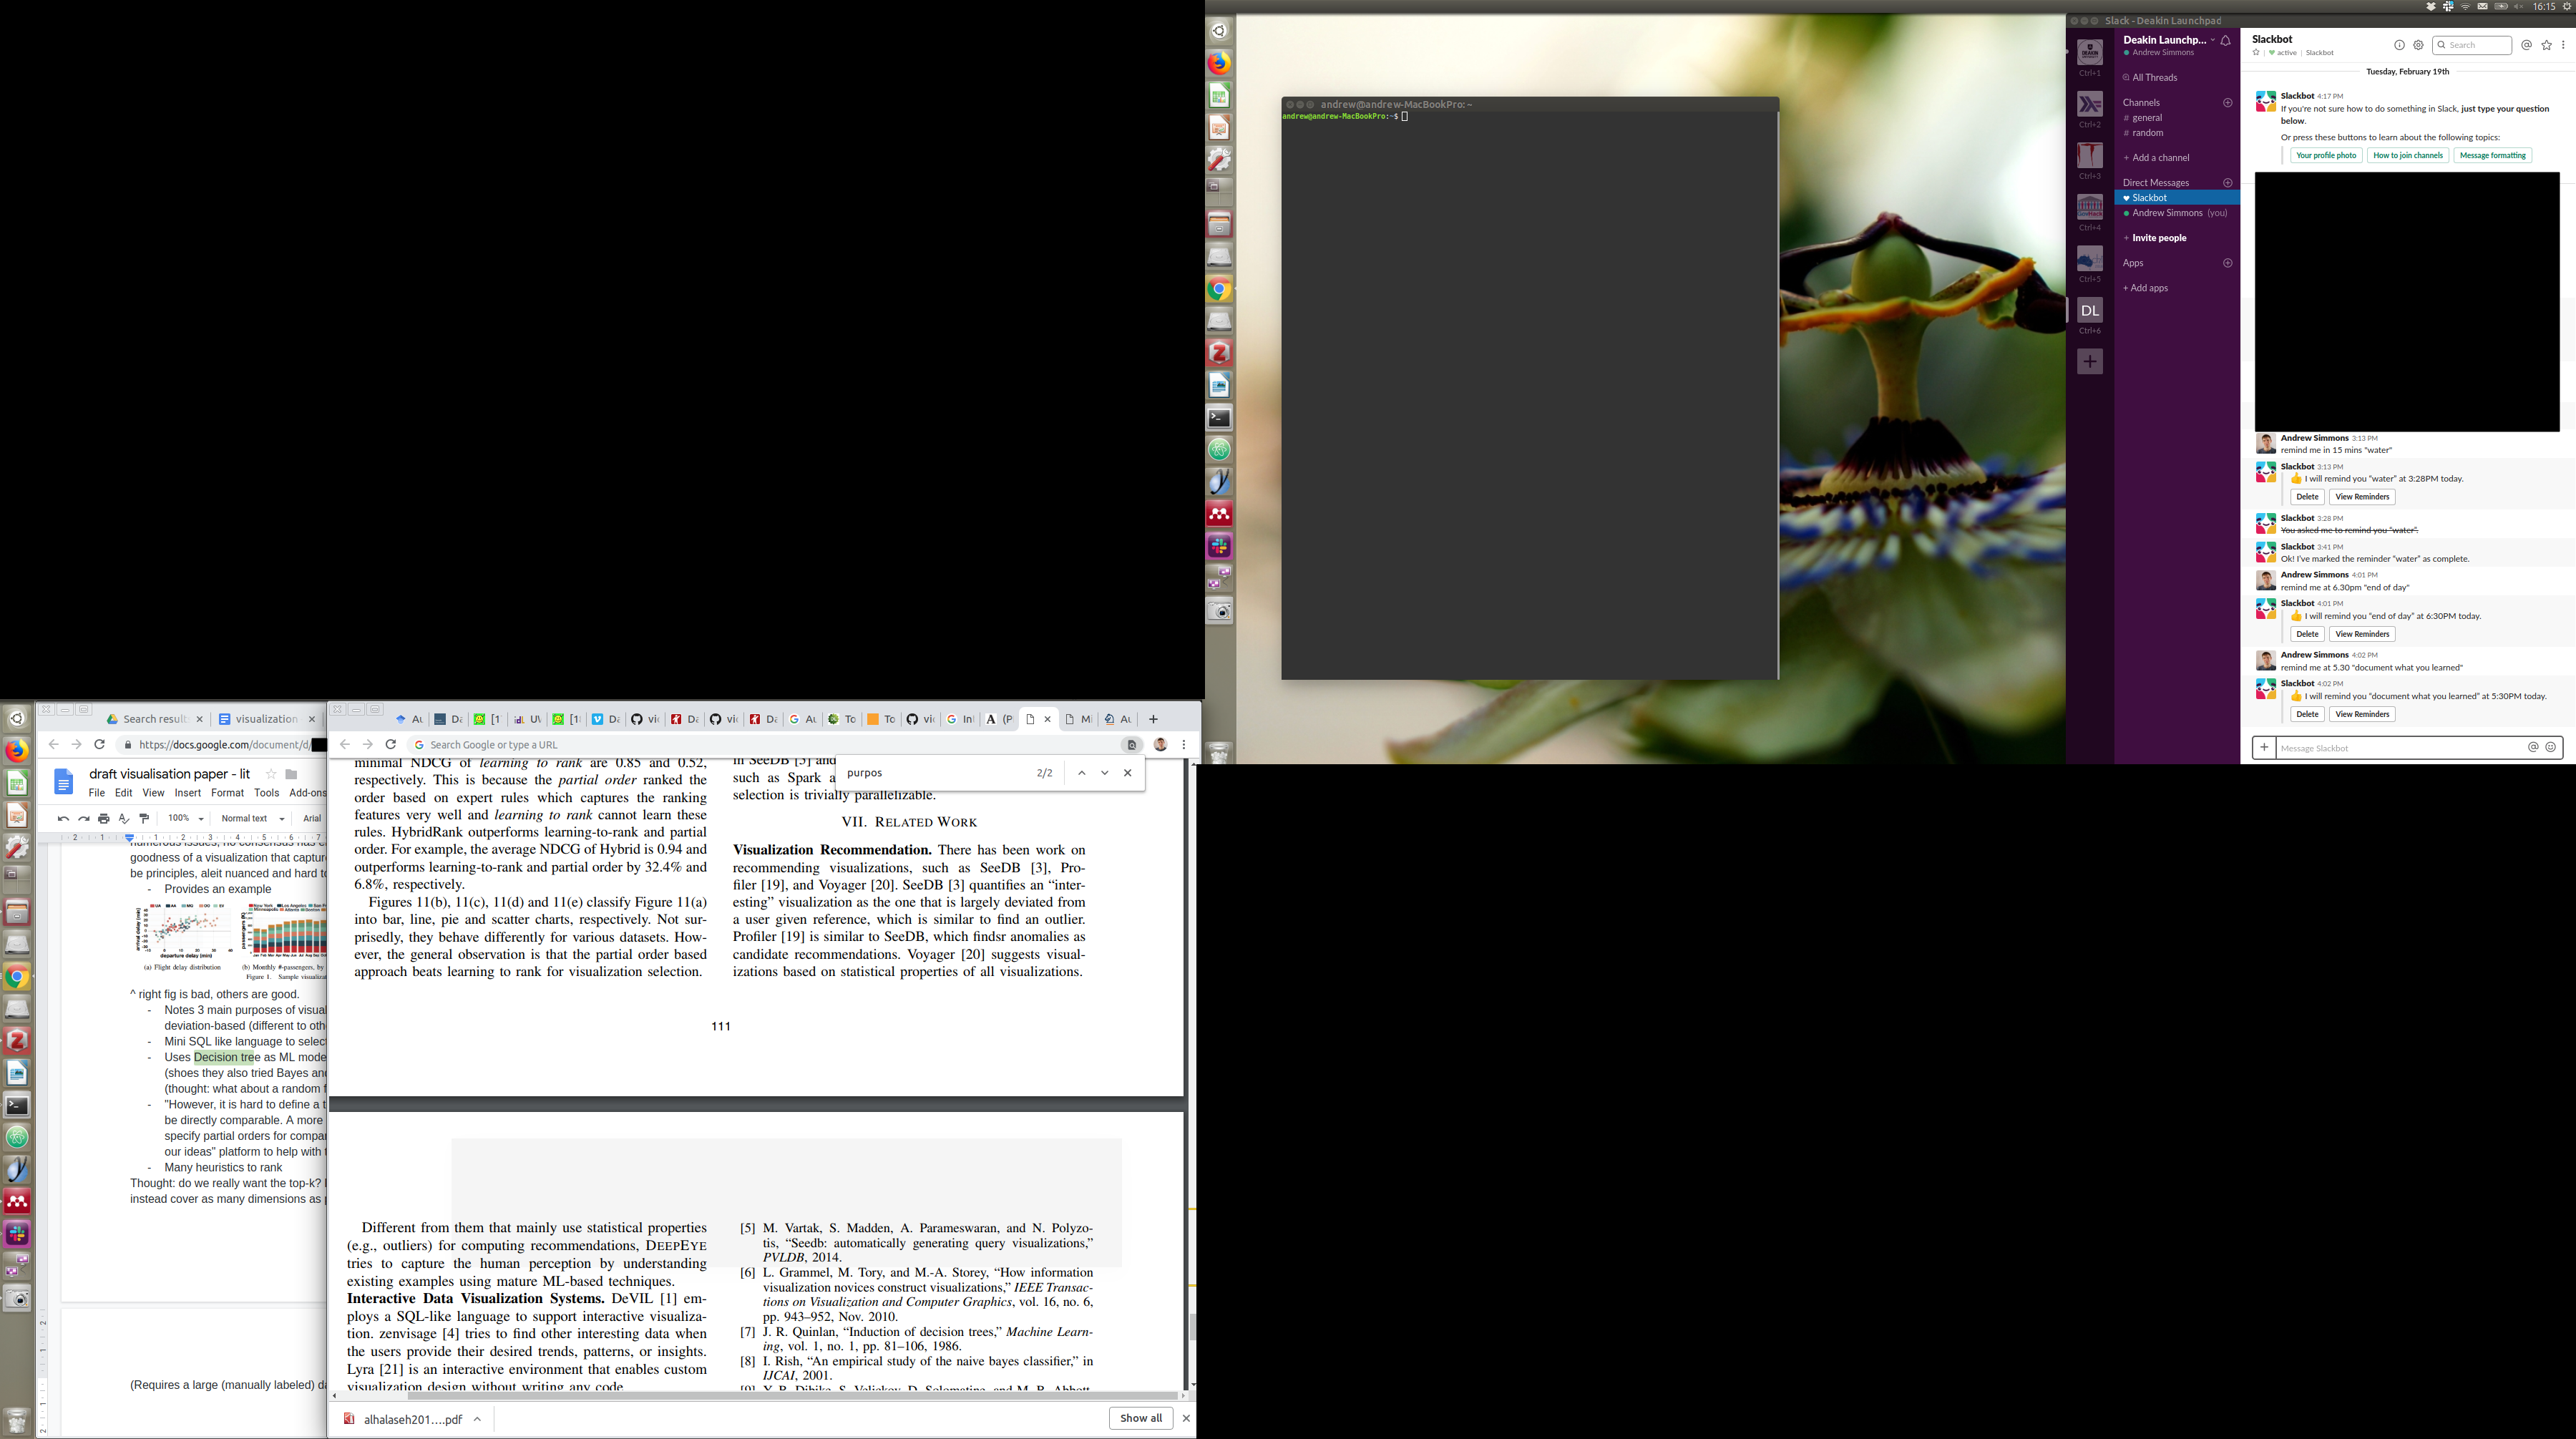Open the Insert menu in Google Docs
Screen dimensions: 2576x1439
tap(187, 793)
